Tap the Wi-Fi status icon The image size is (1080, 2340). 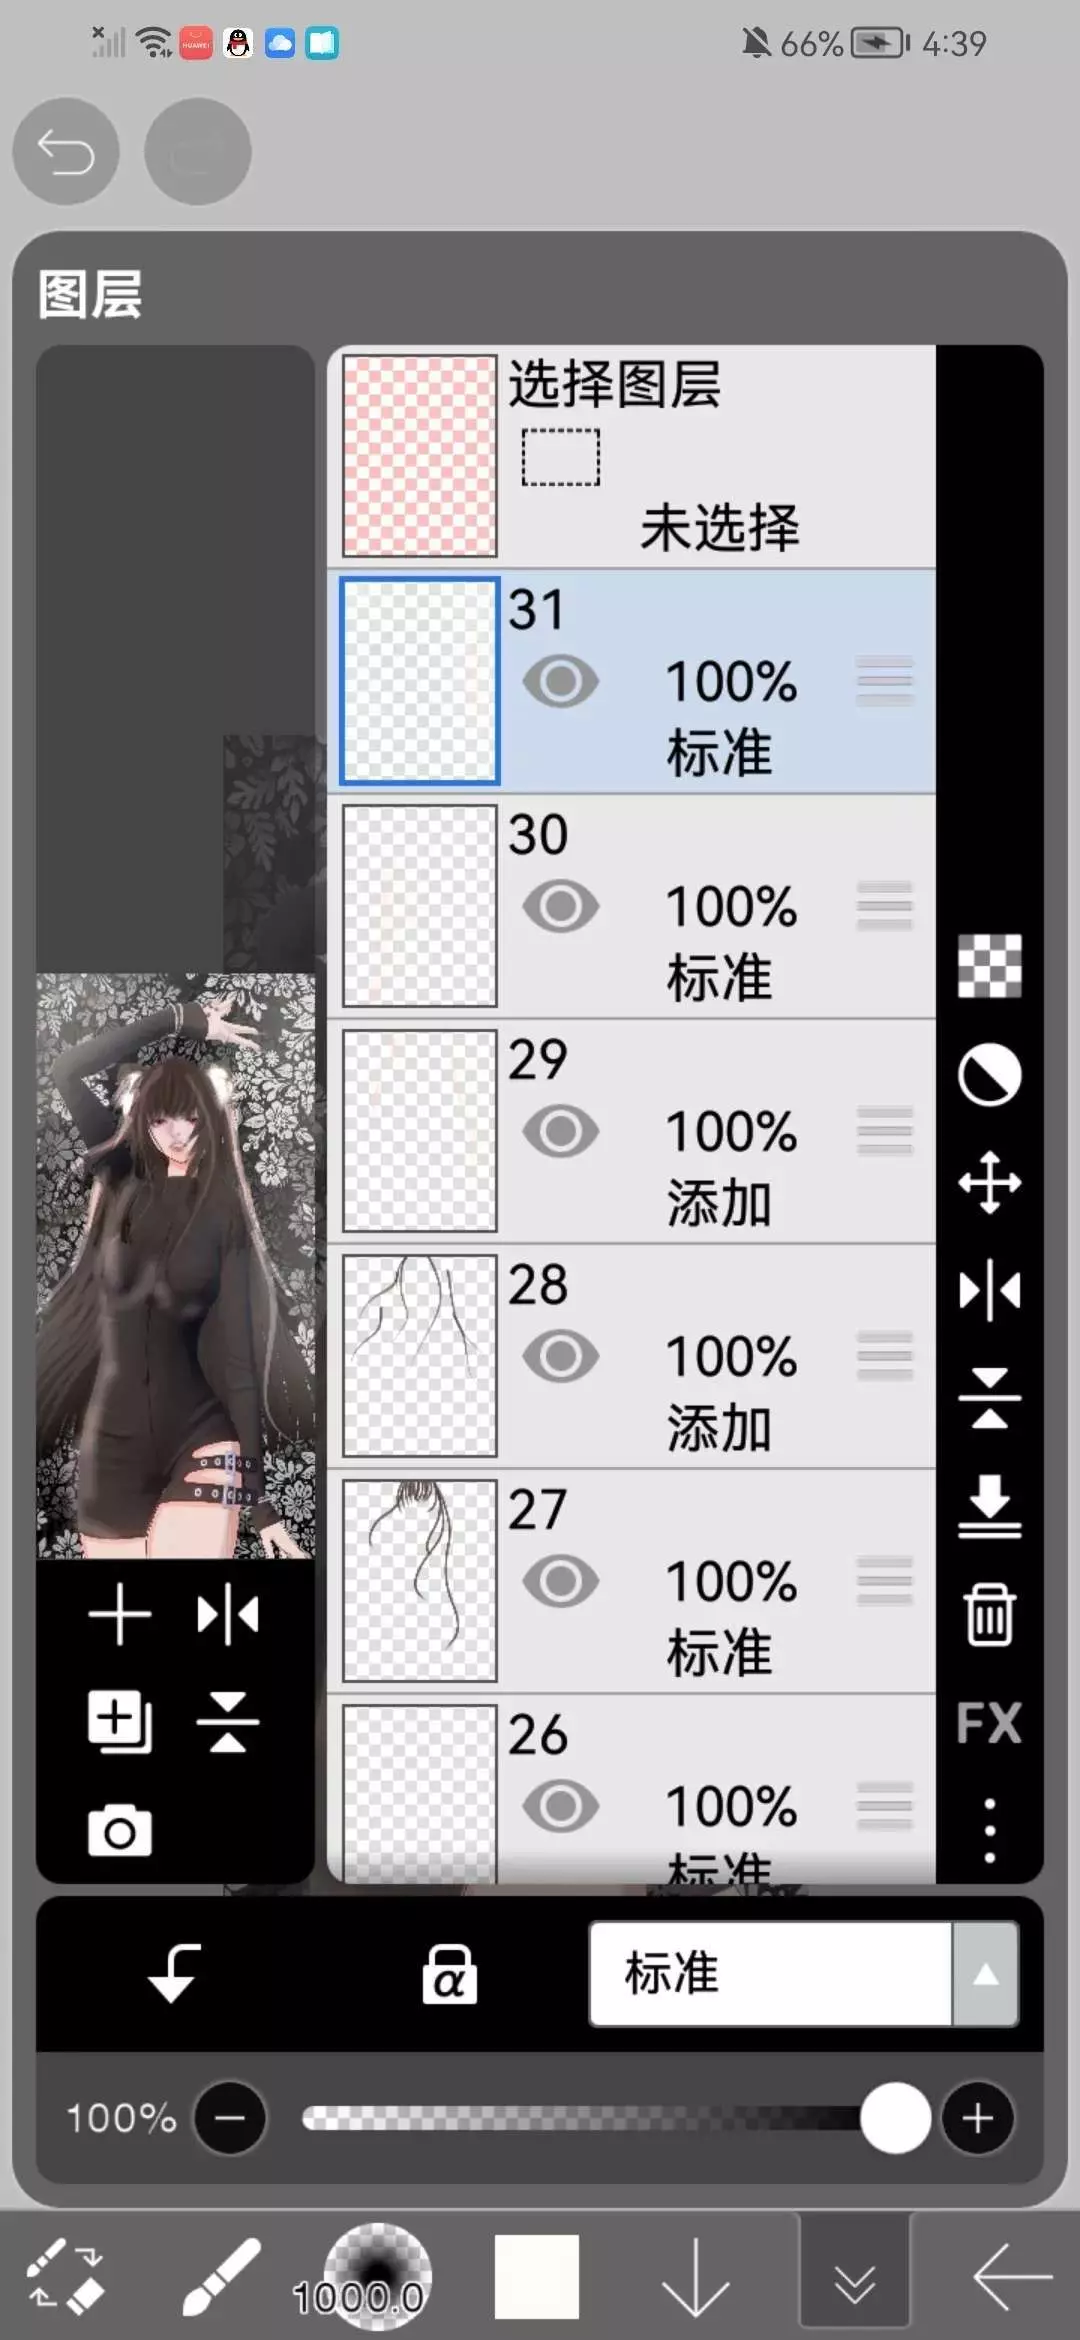155,43
